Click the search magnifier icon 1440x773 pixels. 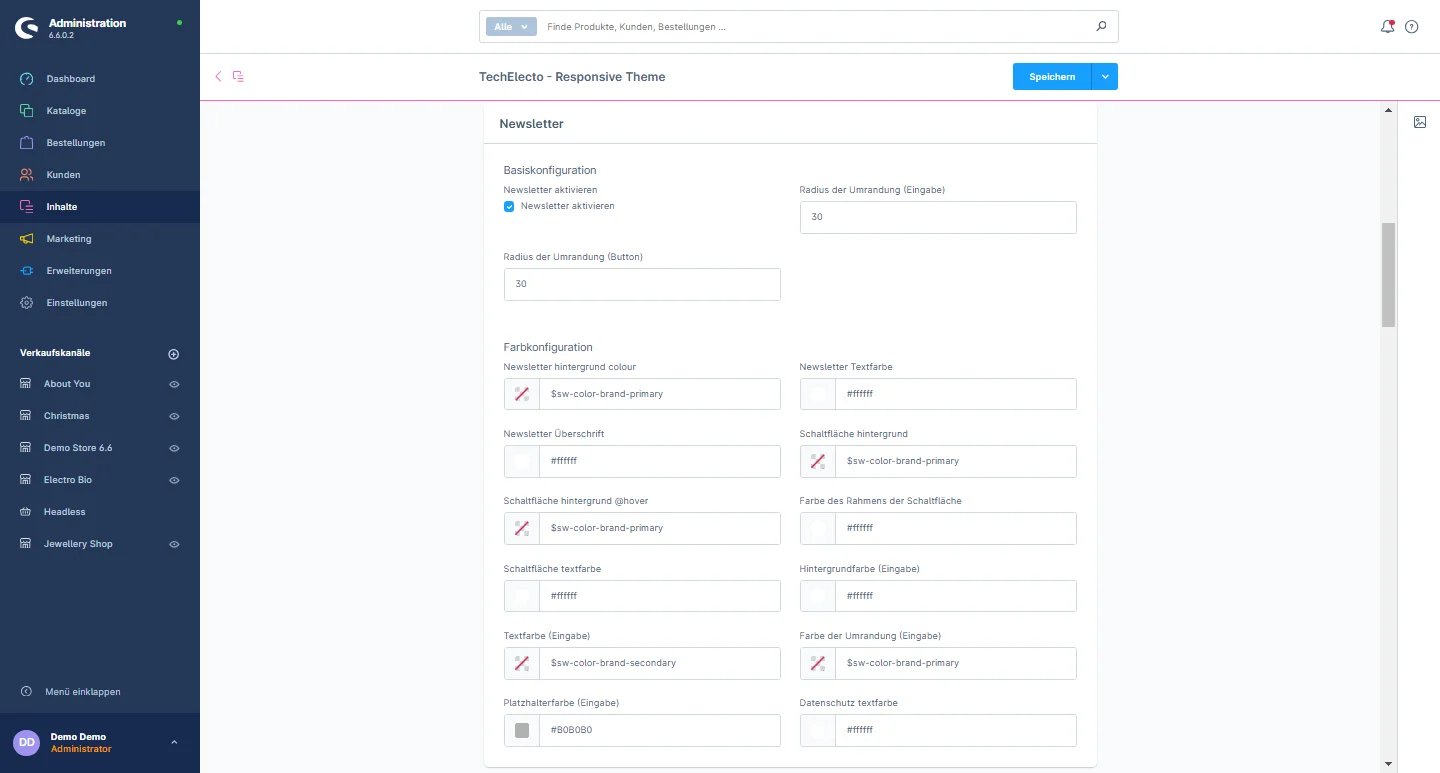point(1101,27)
